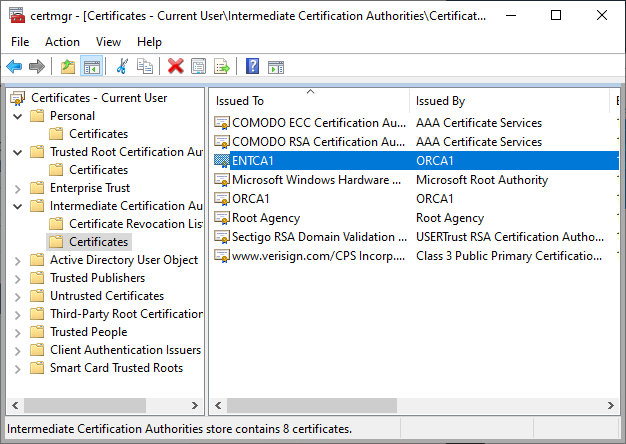Screen dimensions: 626x444
Task: Click the red Delete X icon
Action: (x=176, y=66)
